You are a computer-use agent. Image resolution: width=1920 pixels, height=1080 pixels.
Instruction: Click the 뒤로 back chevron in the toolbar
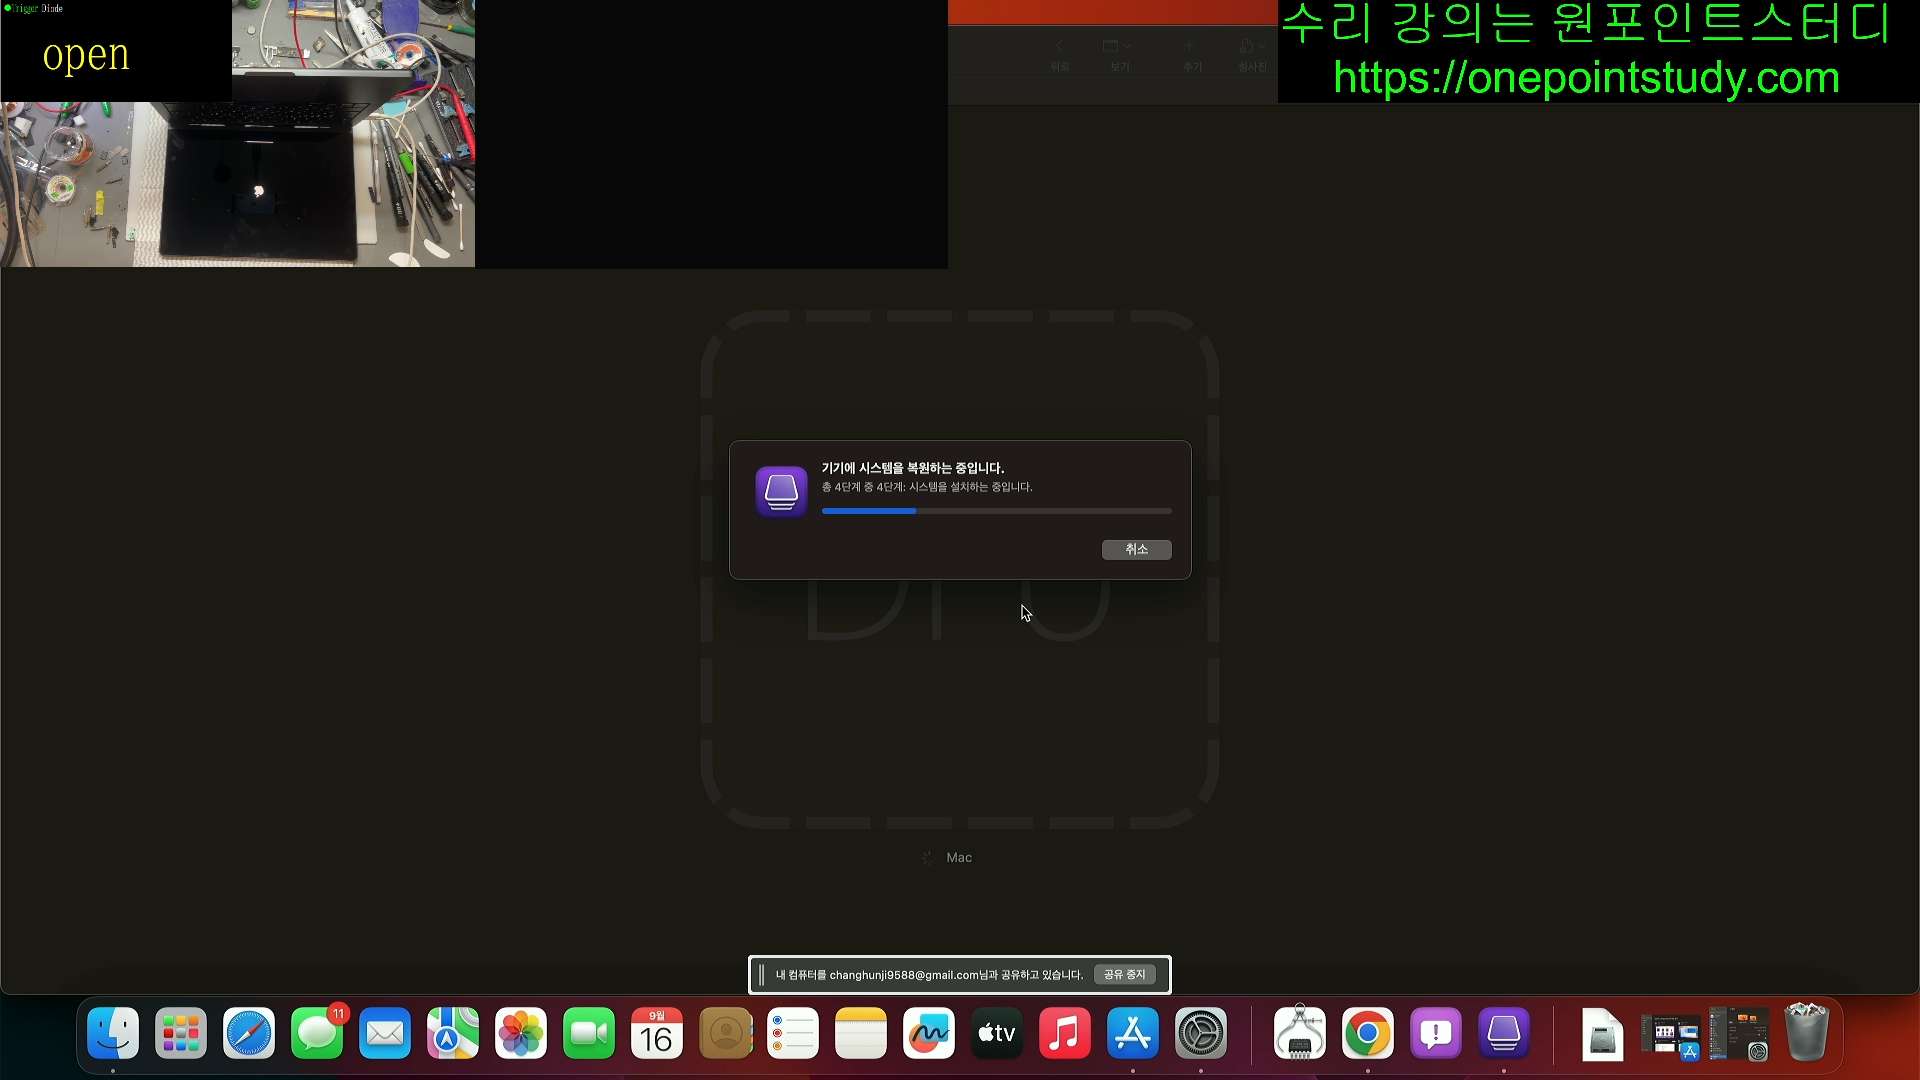coord(1059,47)
